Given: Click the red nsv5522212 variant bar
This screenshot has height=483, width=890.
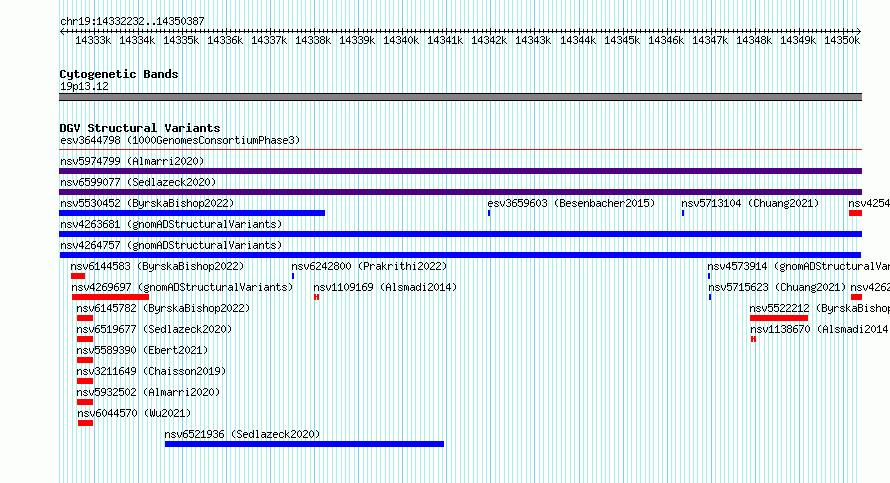Looking at the screenshot, I should [x=779, y=318].
